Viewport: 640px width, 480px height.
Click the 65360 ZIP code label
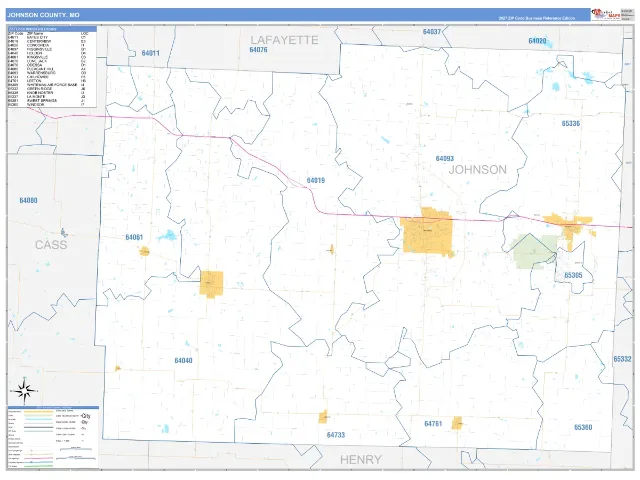tap(583, 427)
